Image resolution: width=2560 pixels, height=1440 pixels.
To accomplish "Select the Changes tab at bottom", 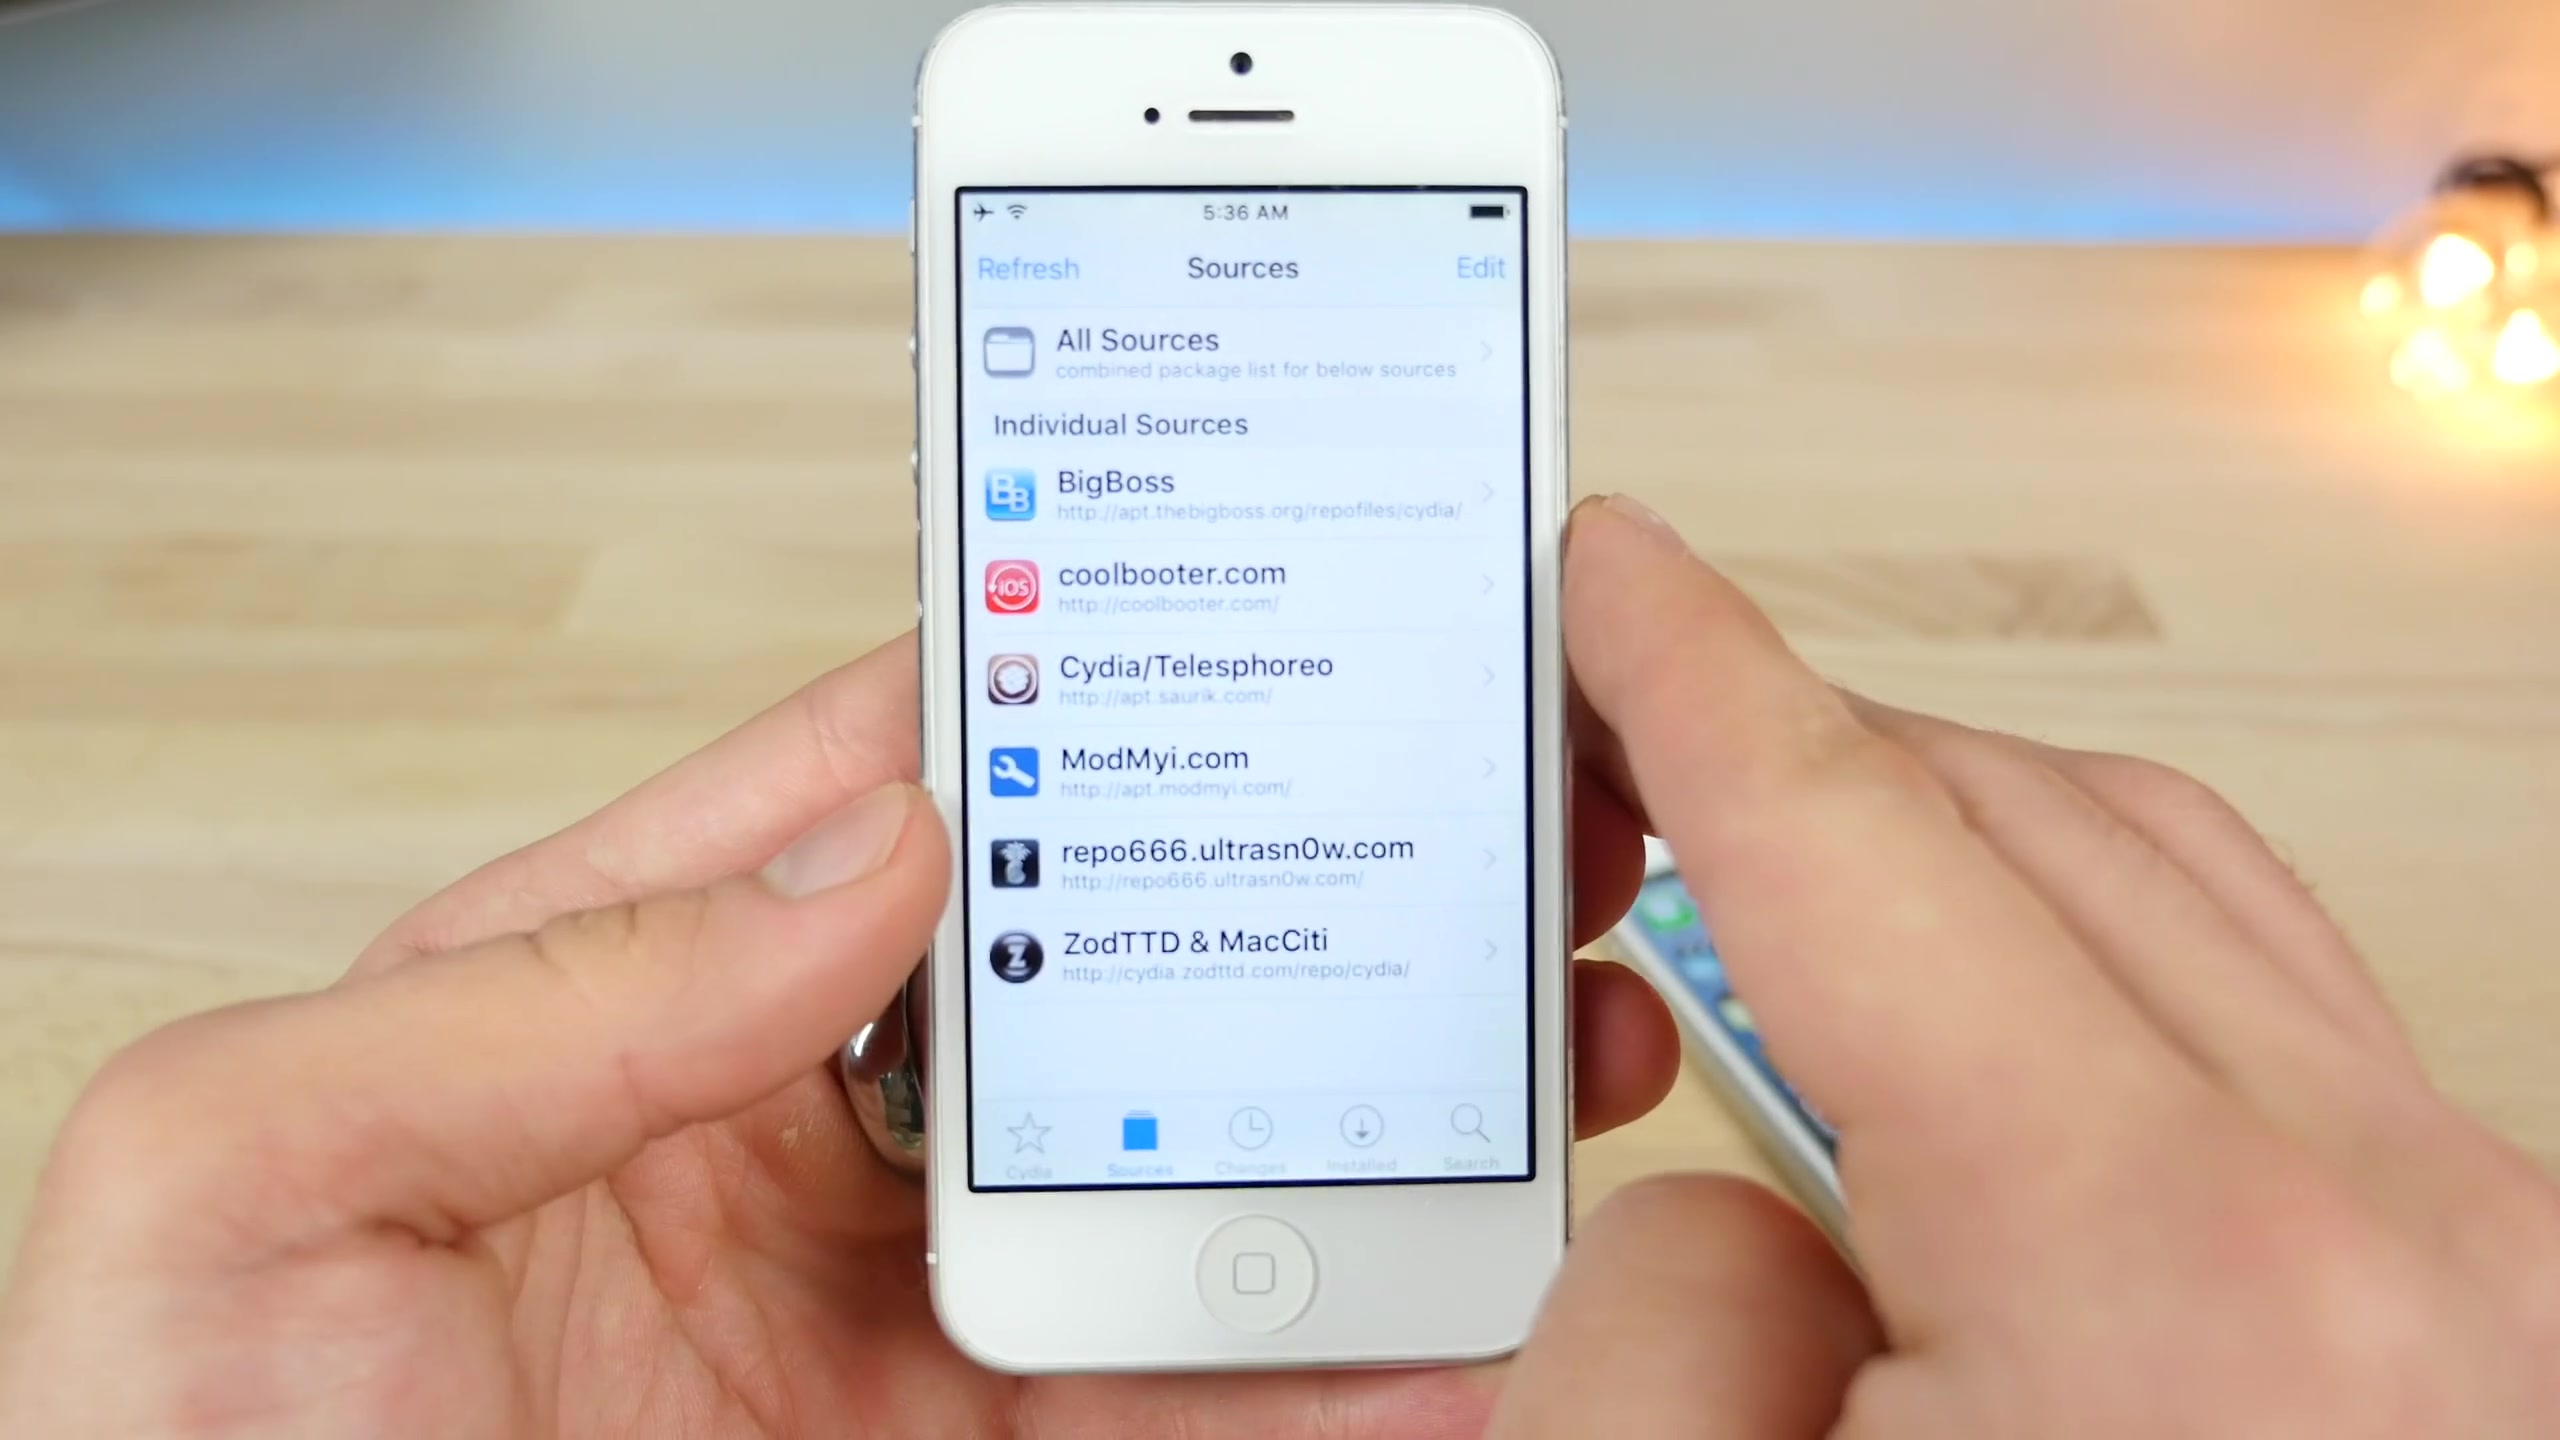I will tap(1250, 1138).
